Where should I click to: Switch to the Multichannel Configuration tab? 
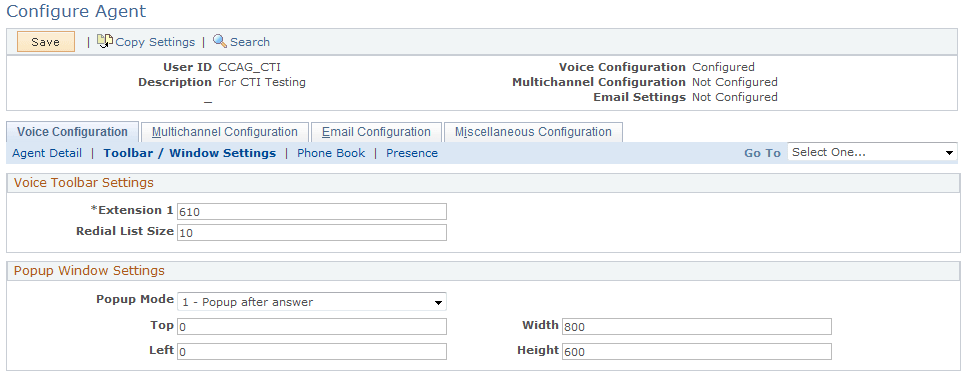coord(224,132)
